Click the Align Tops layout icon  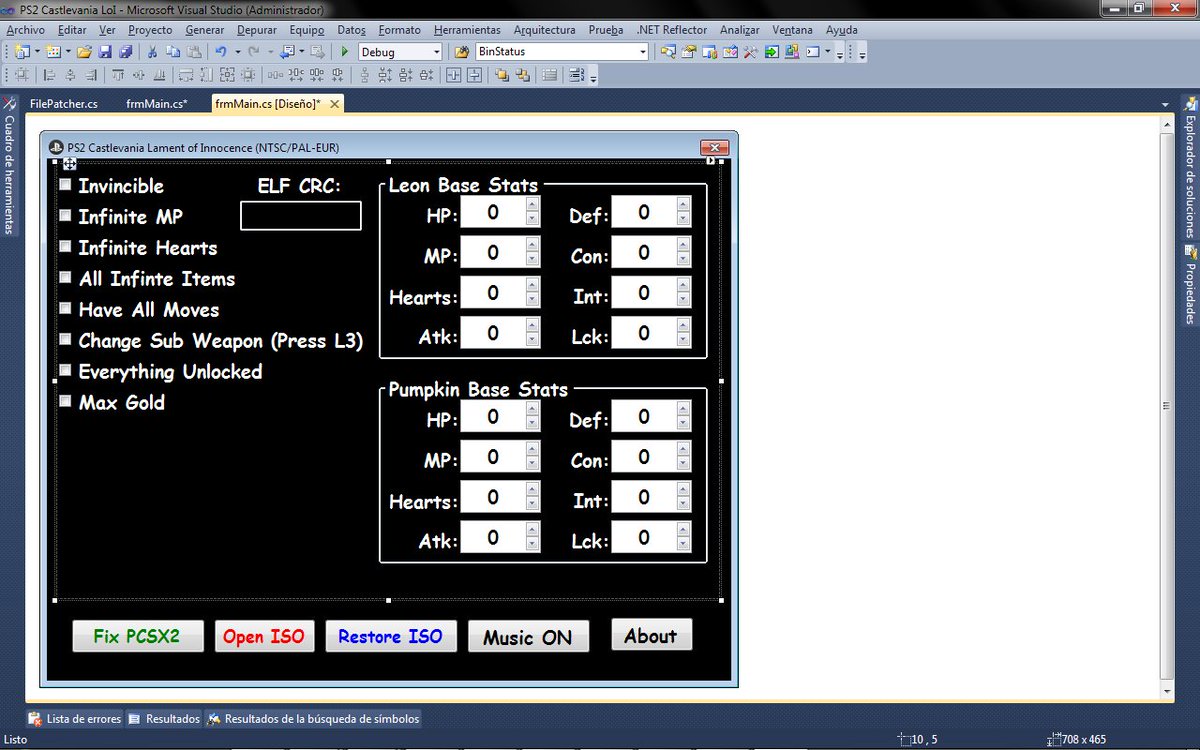click(x=118, y=75)
